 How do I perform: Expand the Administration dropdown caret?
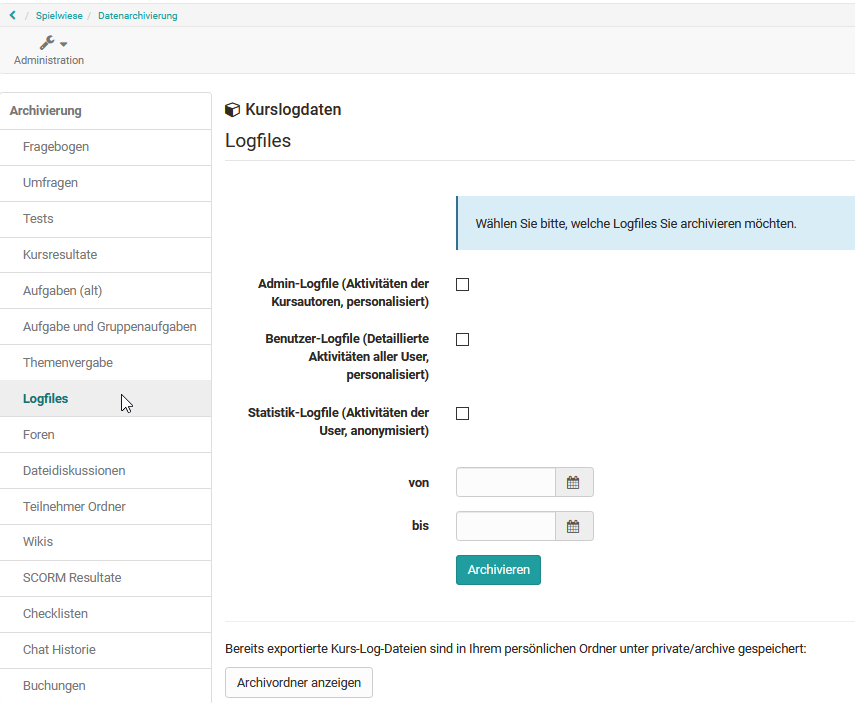coord(62,43)
